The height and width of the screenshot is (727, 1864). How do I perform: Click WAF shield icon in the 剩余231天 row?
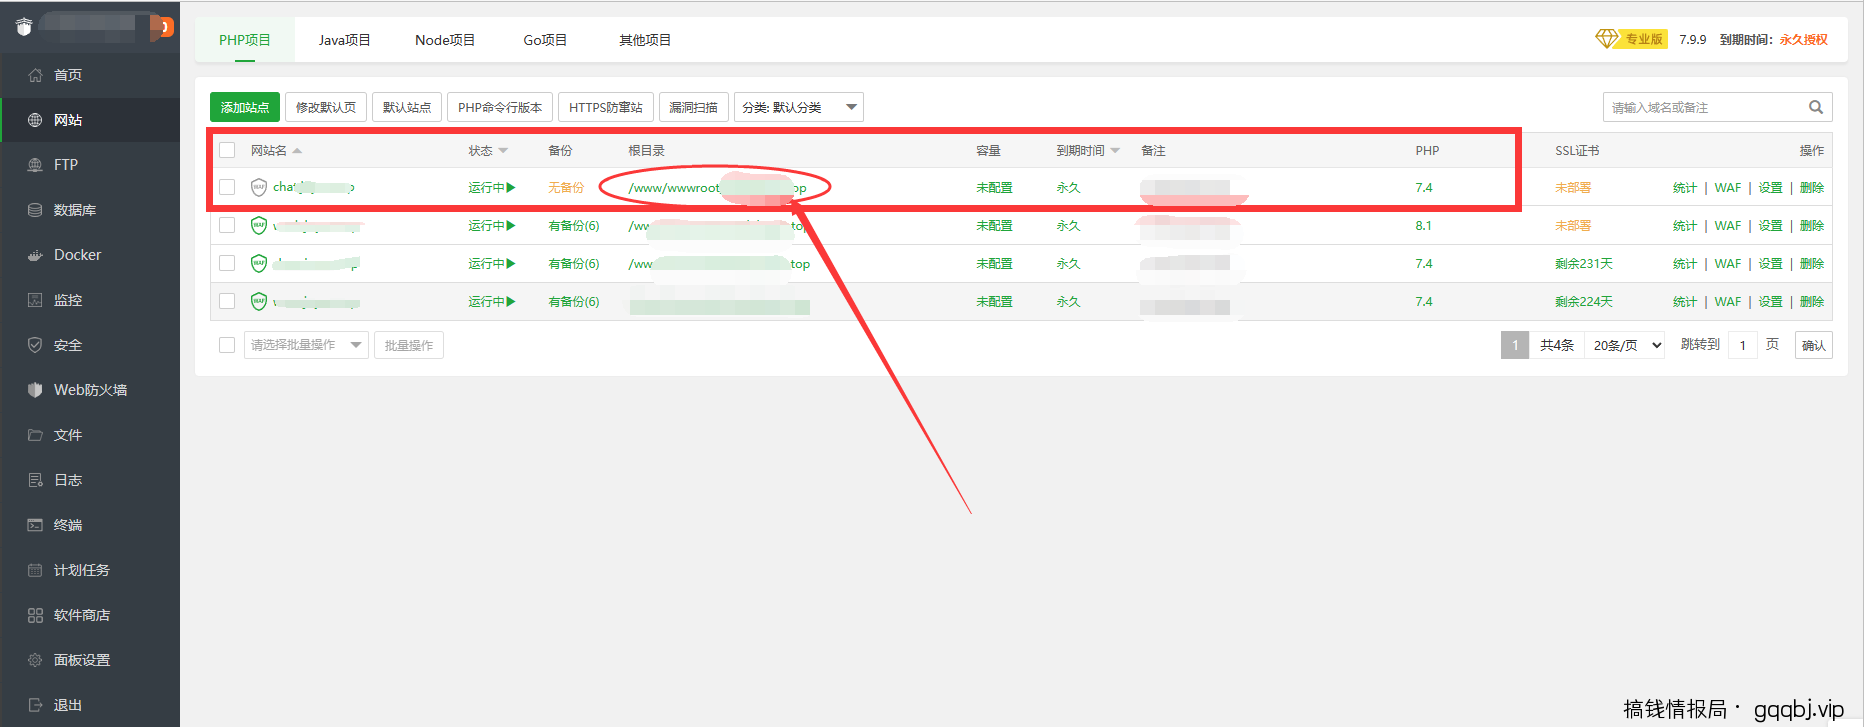point(259,263)
